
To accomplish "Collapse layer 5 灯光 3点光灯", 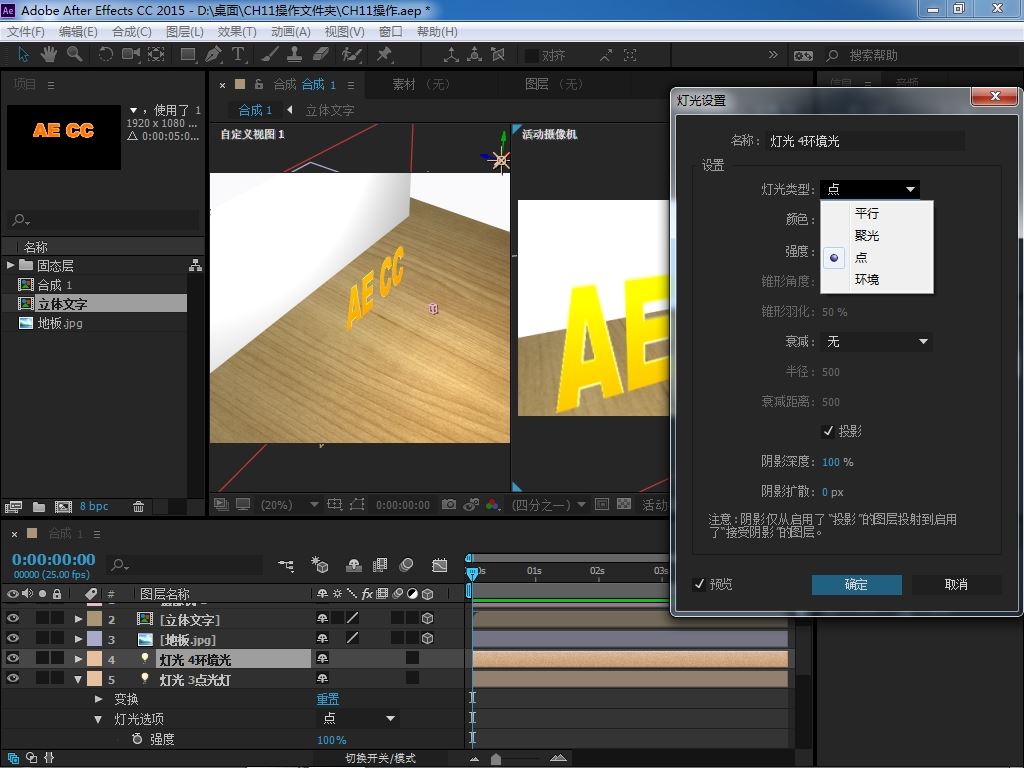I will (x=78, y=679).
